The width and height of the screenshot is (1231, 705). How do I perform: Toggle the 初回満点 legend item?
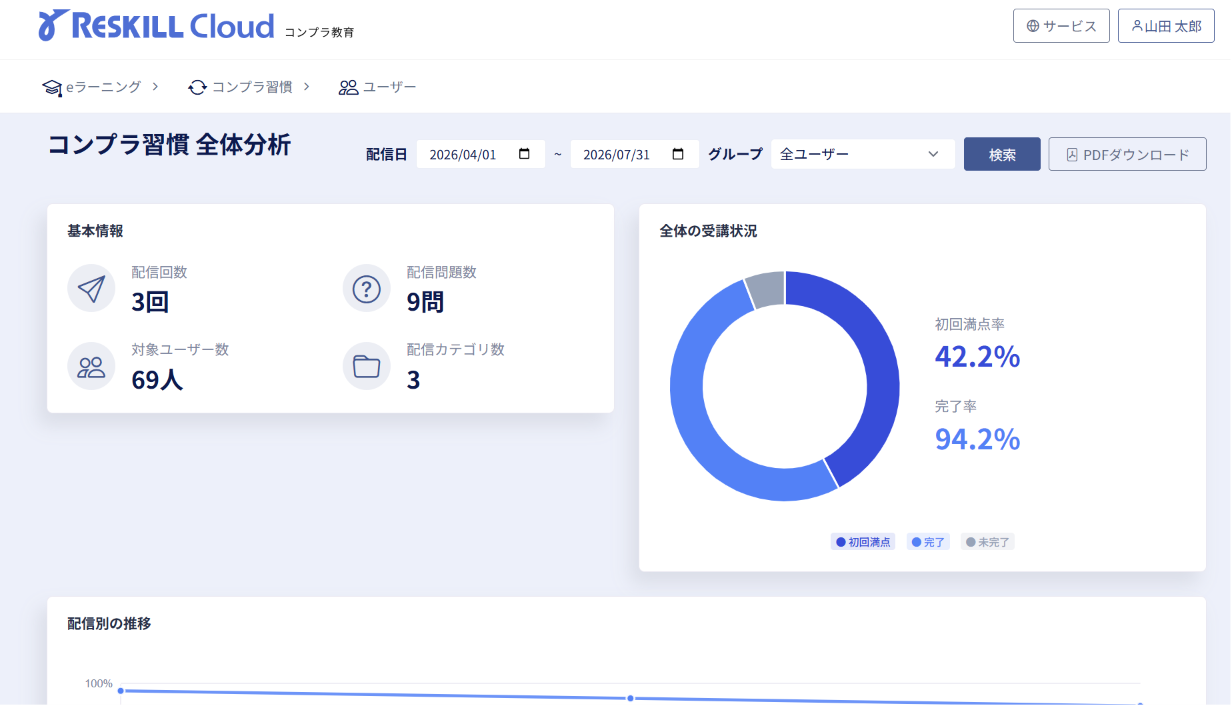coord(863,542)
